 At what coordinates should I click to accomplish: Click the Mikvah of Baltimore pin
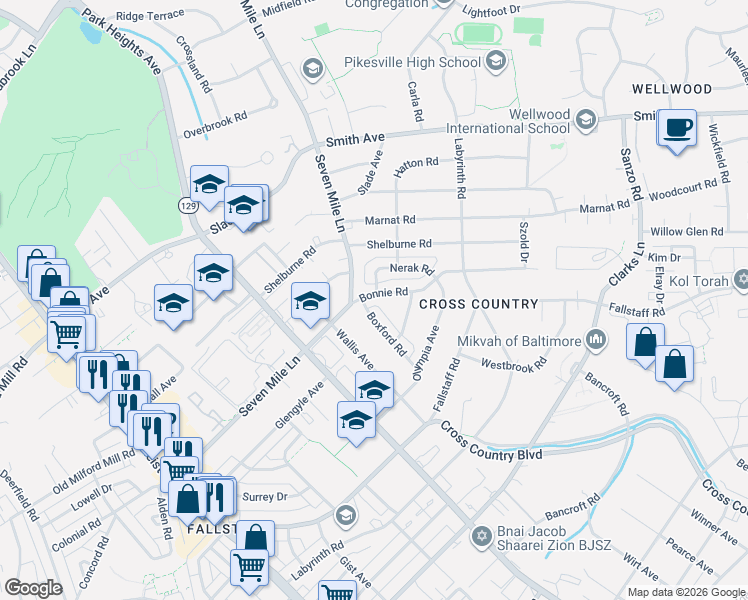point(596,340)
